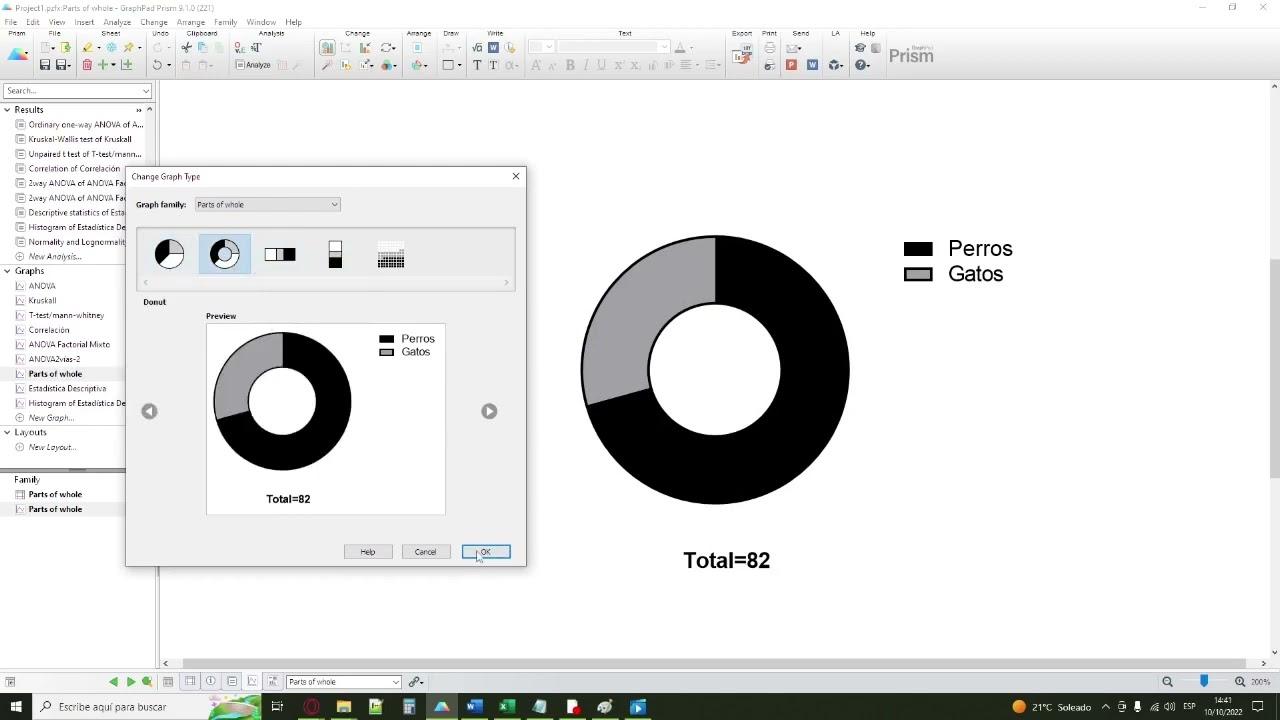1280x720 pixels.
Task: Close the Change Graph Type dialog
Action: tap(516, 177)
